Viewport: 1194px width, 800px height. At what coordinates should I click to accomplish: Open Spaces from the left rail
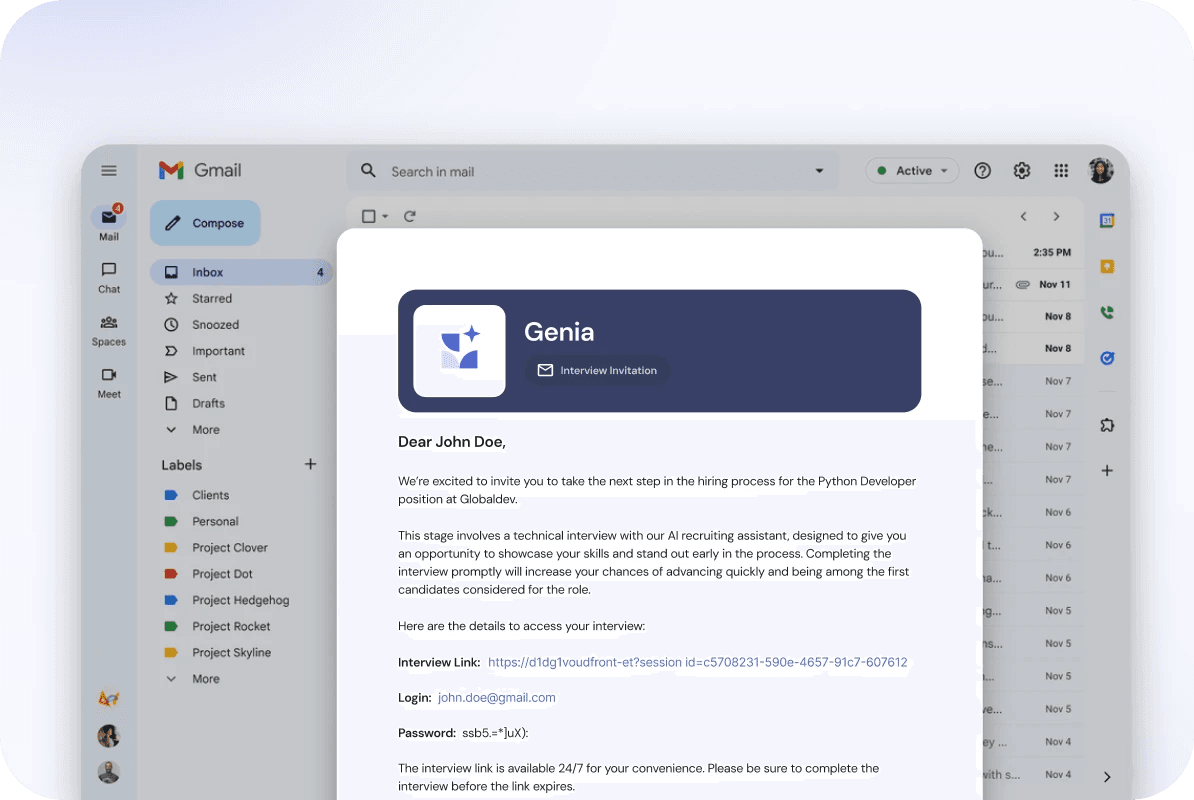tap(109, 330)
